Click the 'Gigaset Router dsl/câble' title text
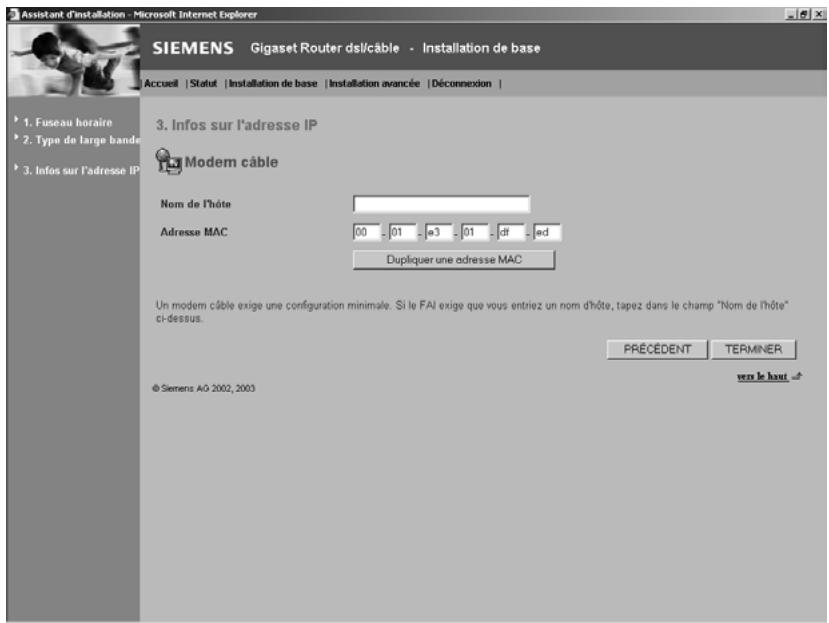This screenshot has width=829, height=623. tap(325, 48)
